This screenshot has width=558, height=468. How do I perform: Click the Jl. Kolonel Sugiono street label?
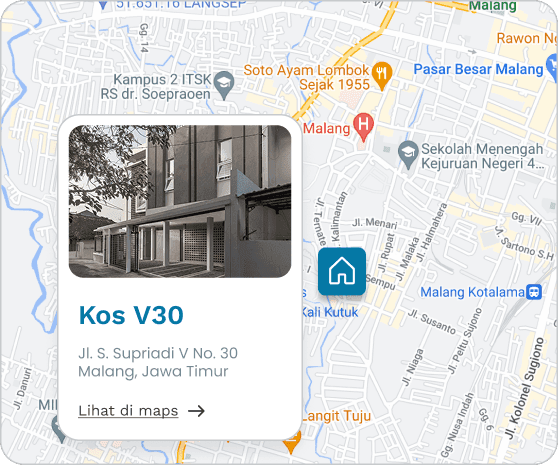point(524,388)
